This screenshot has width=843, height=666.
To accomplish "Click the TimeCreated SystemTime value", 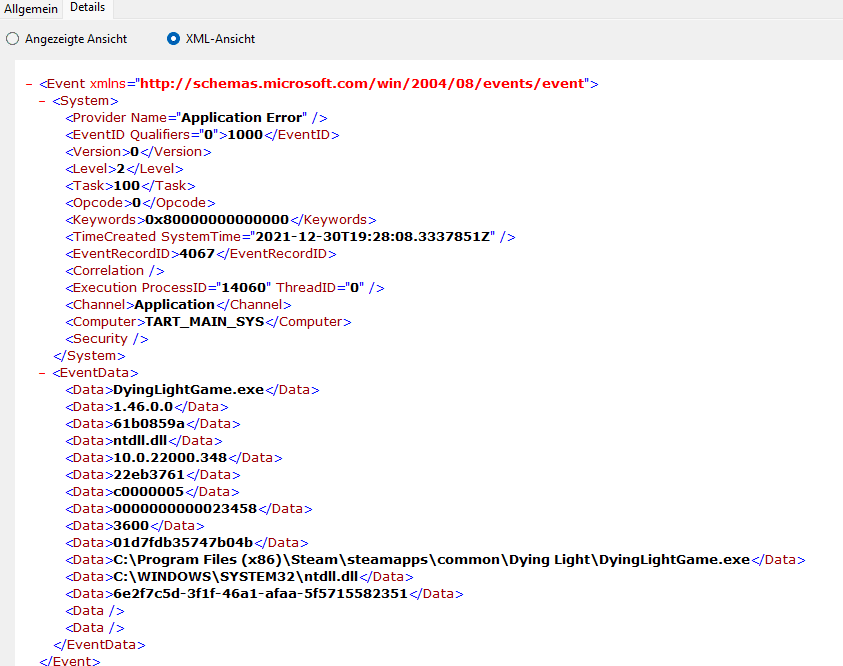I will pos(373,237).
